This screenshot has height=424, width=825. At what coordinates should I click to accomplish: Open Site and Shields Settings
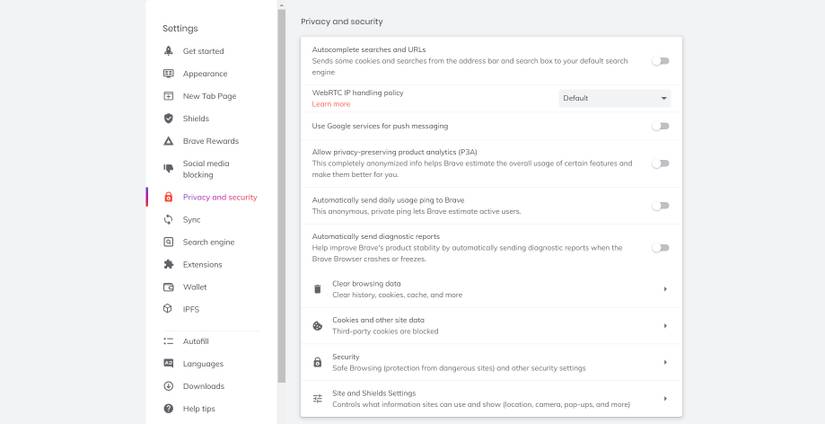490,398
